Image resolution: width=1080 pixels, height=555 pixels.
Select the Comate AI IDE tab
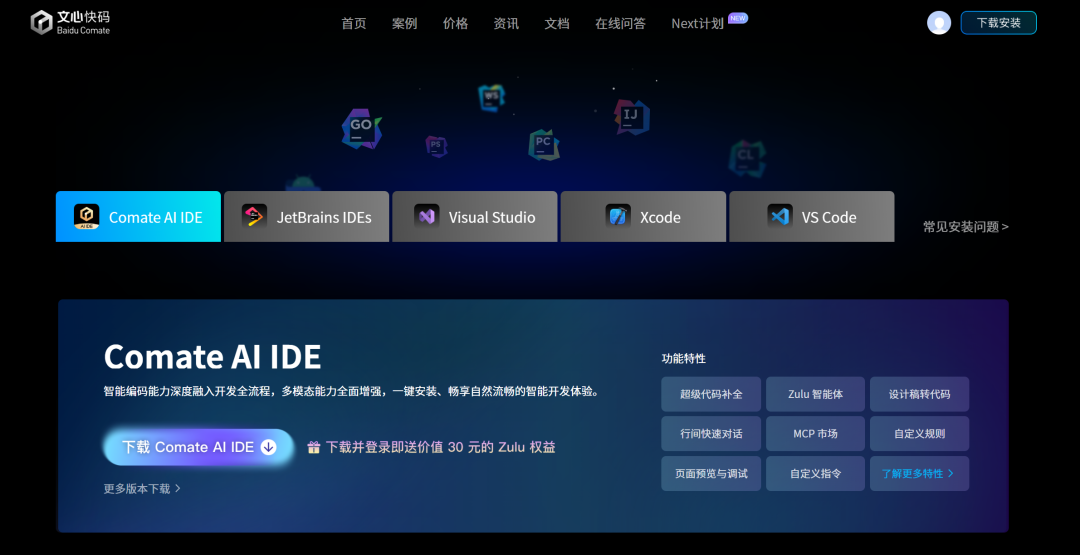[x=138, y=217]
